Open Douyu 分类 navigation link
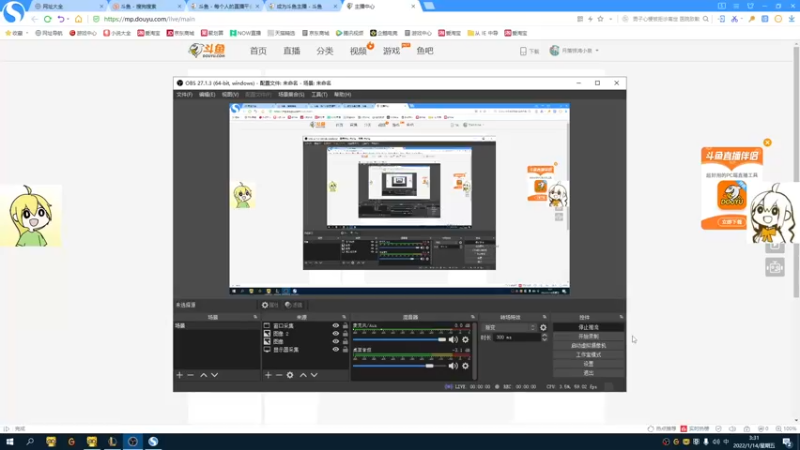Image resolution: width=800 pixels, height=450 pixels. tap(325, 51)
